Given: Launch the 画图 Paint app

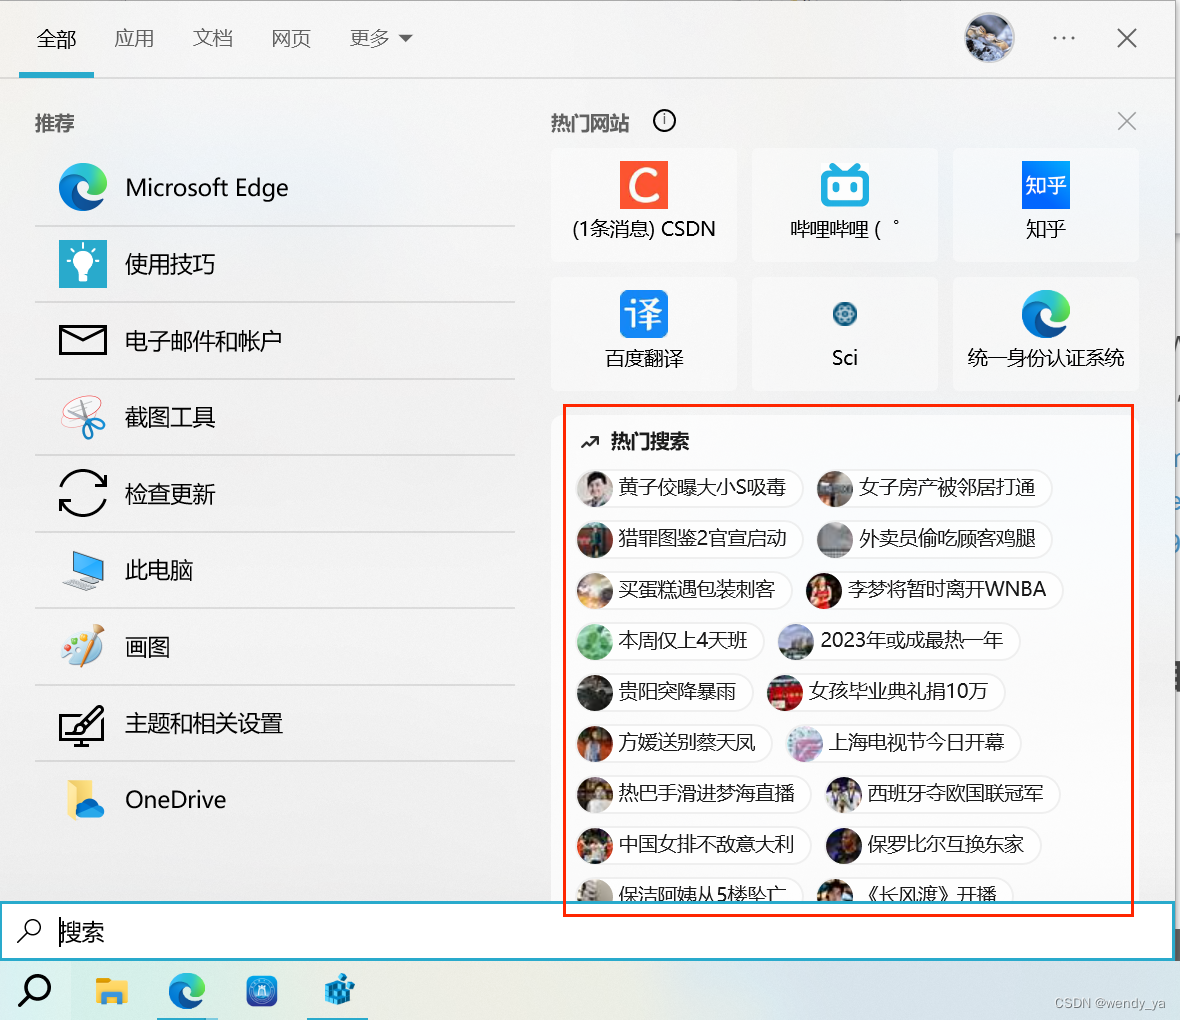Looking at the screenshot, I should (275, 647).
